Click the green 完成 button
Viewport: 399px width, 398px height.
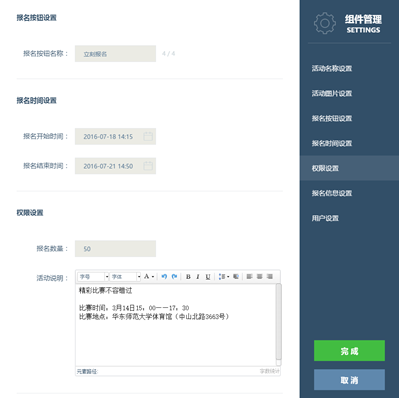click(349, 351)
